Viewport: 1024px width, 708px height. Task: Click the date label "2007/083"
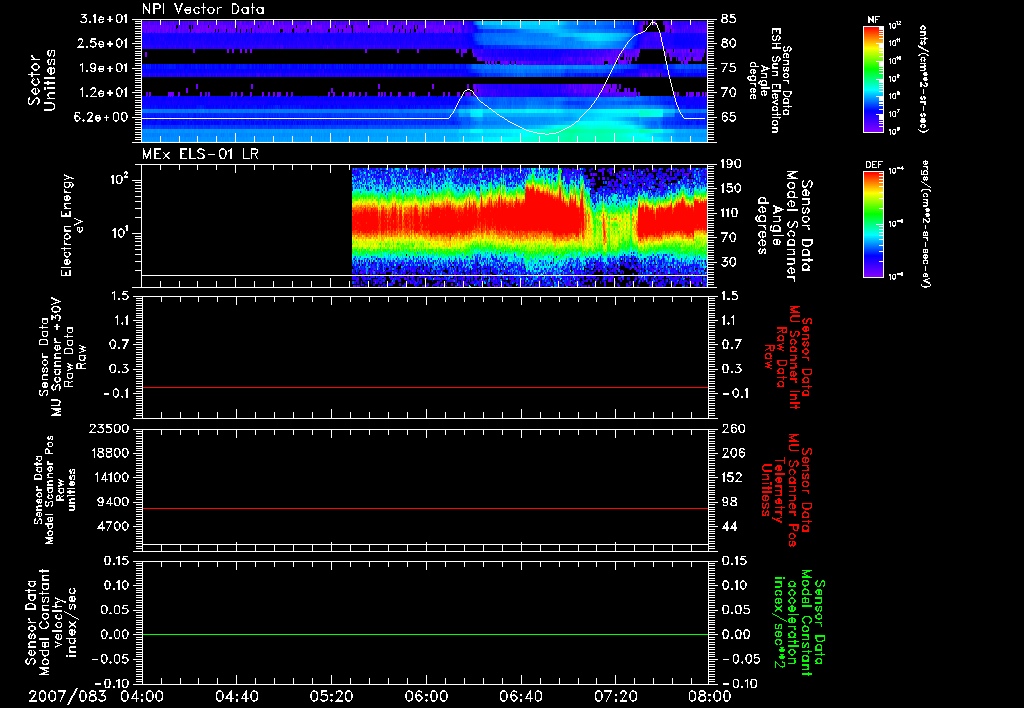click(x=67, y=696)
